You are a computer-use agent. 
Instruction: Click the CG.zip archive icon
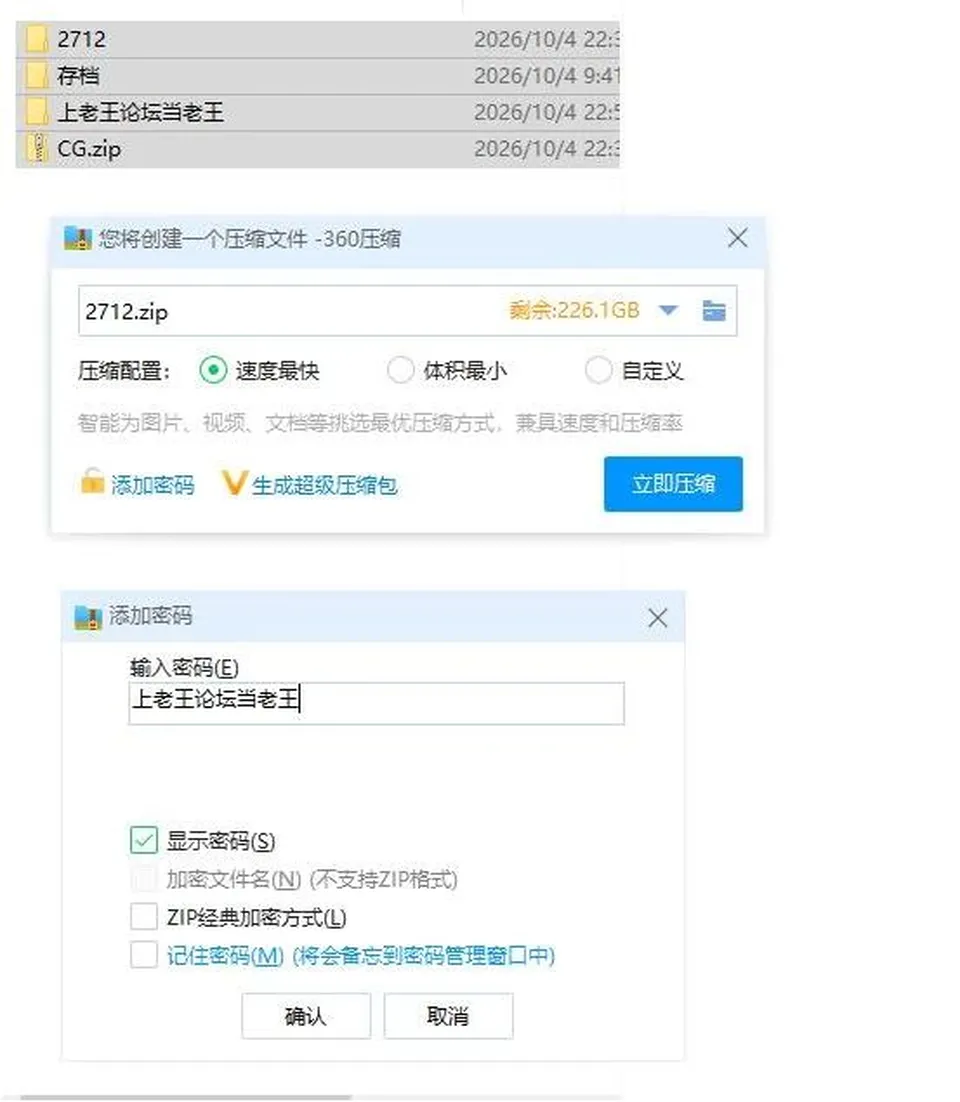[x=37, y=149]
